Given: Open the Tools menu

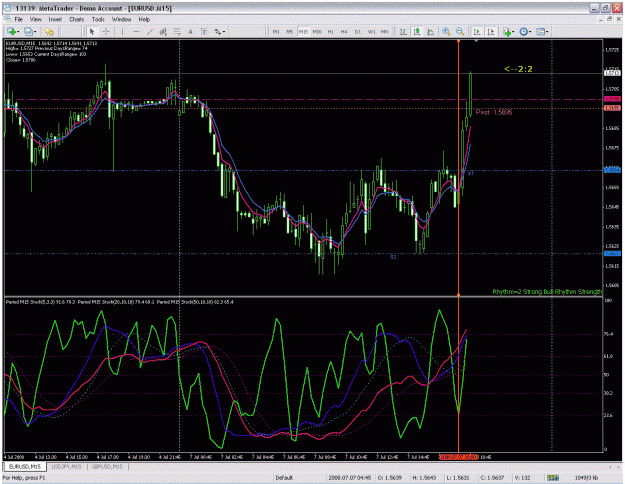Looking at the screenshot, I should pyautogui.click(x=98, y=19).
